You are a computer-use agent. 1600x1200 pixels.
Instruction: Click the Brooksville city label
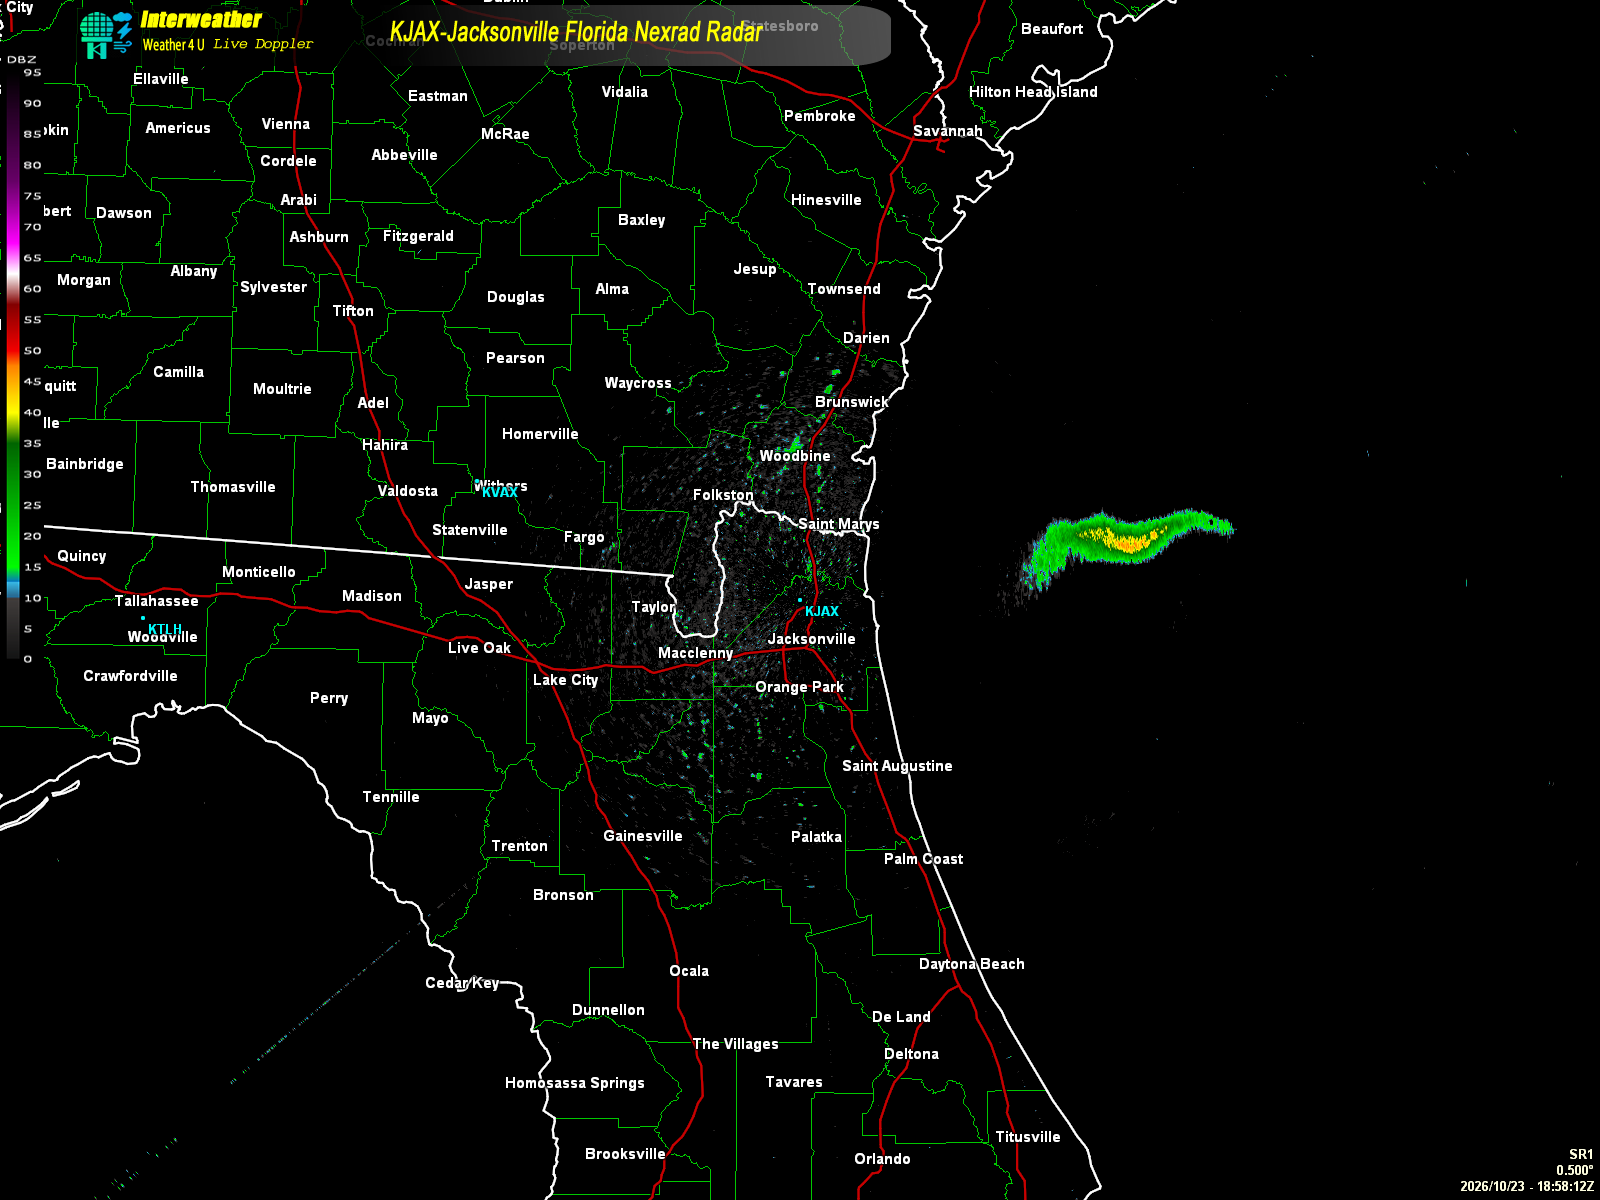[625, 1154]
